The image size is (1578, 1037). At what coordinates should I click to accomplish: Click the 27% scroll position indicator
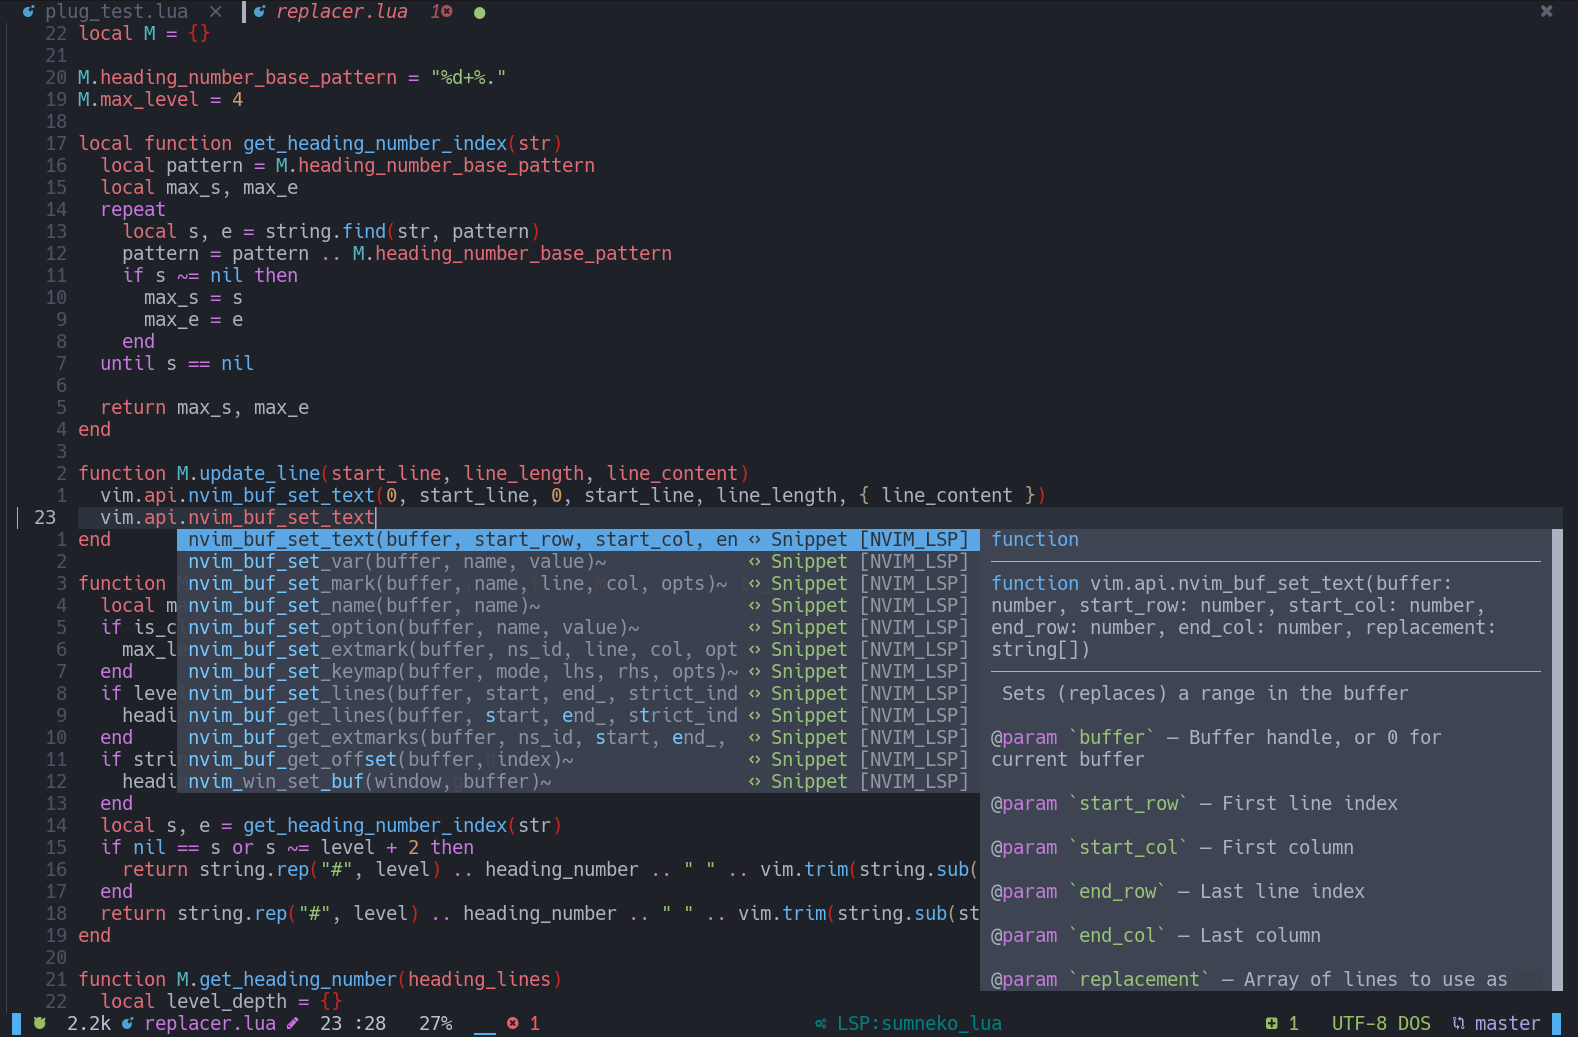pyautogui.click(x=436, y=1023)
